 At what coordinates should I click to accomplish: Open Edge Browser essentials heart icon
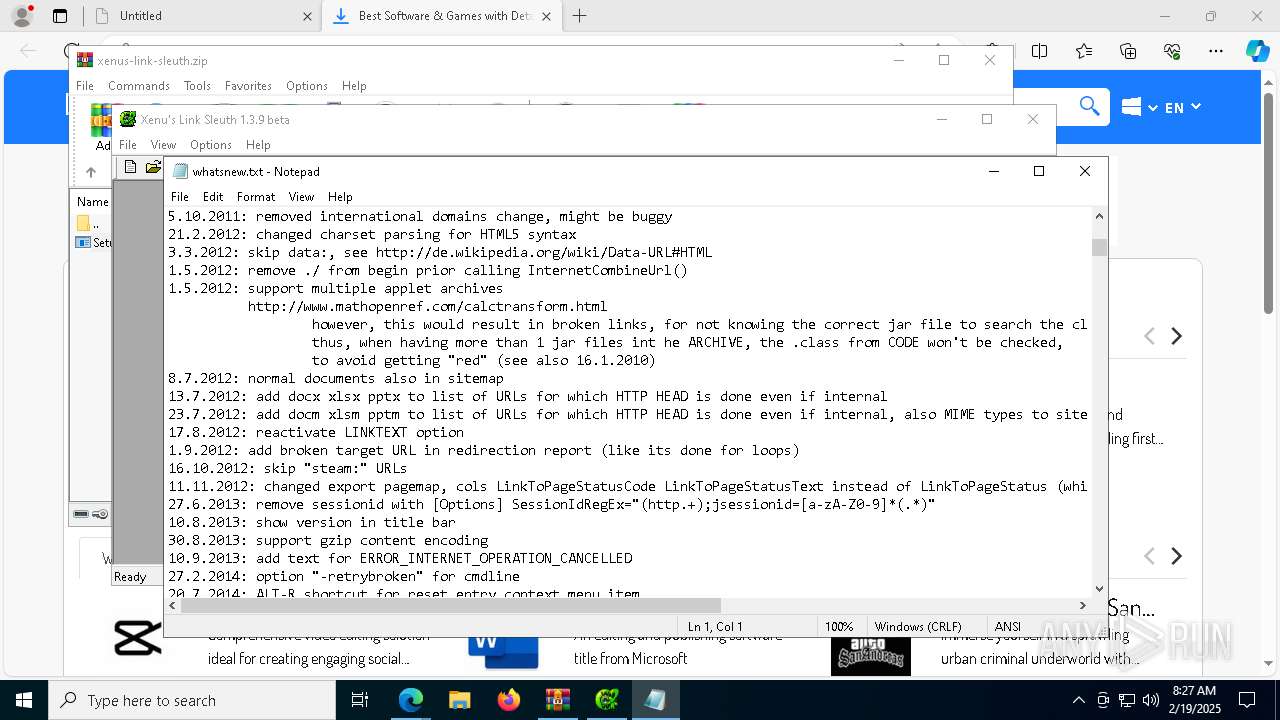(1172, 51)
